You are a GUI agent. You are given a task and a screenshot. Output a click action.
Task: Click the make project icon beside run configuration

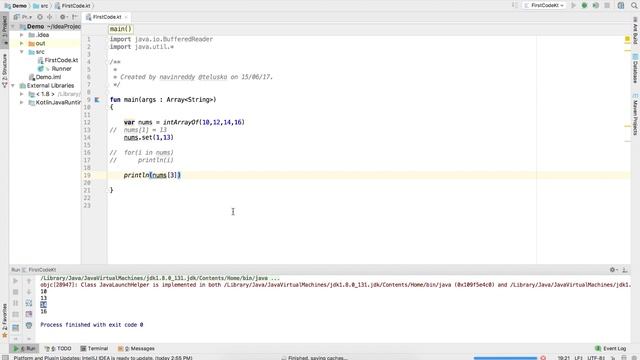515,5
